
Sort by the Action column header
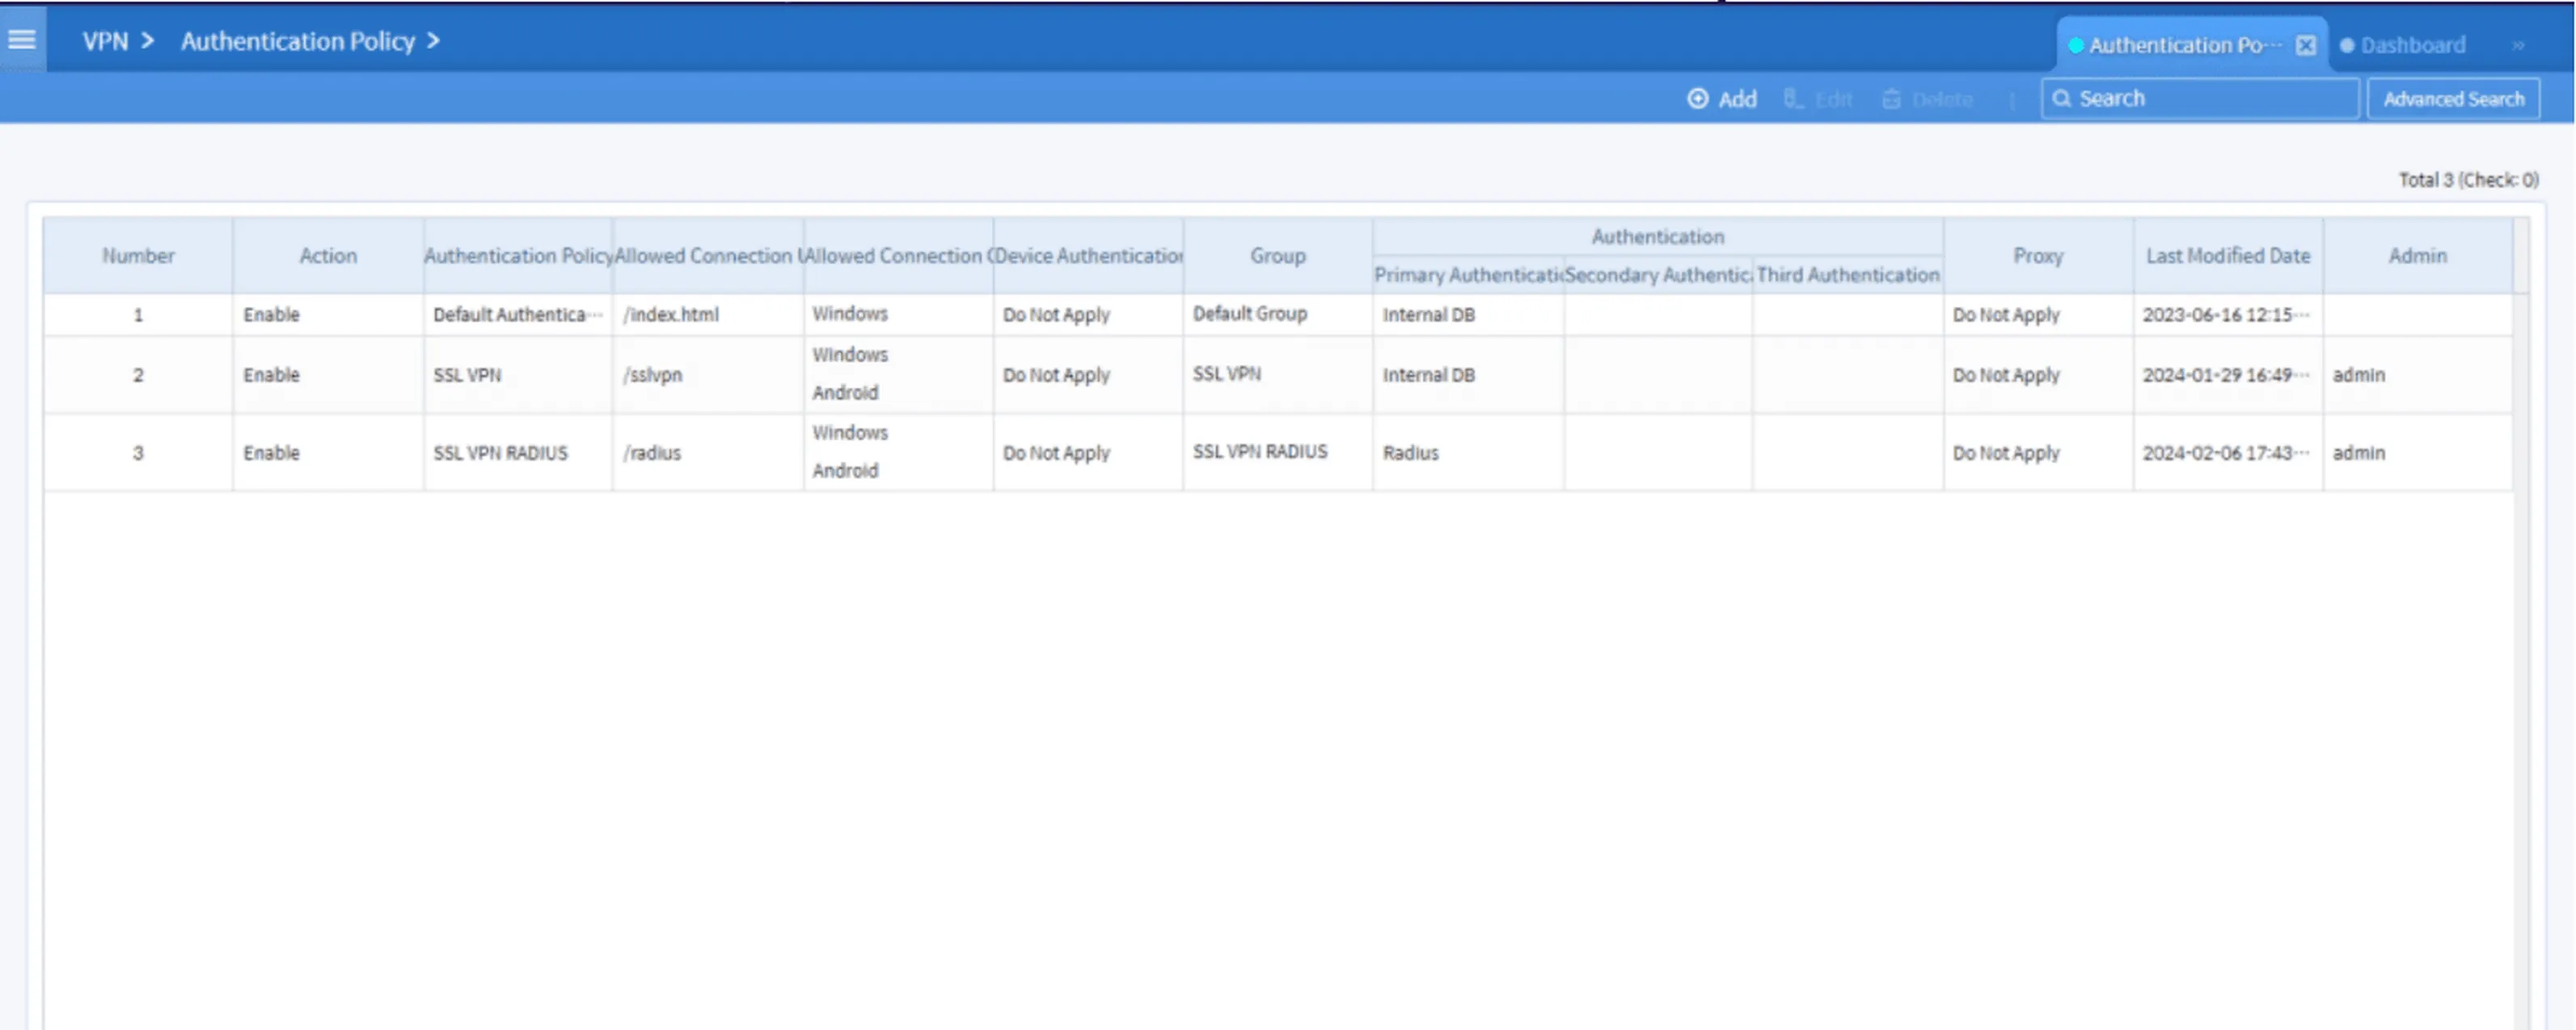328,256
